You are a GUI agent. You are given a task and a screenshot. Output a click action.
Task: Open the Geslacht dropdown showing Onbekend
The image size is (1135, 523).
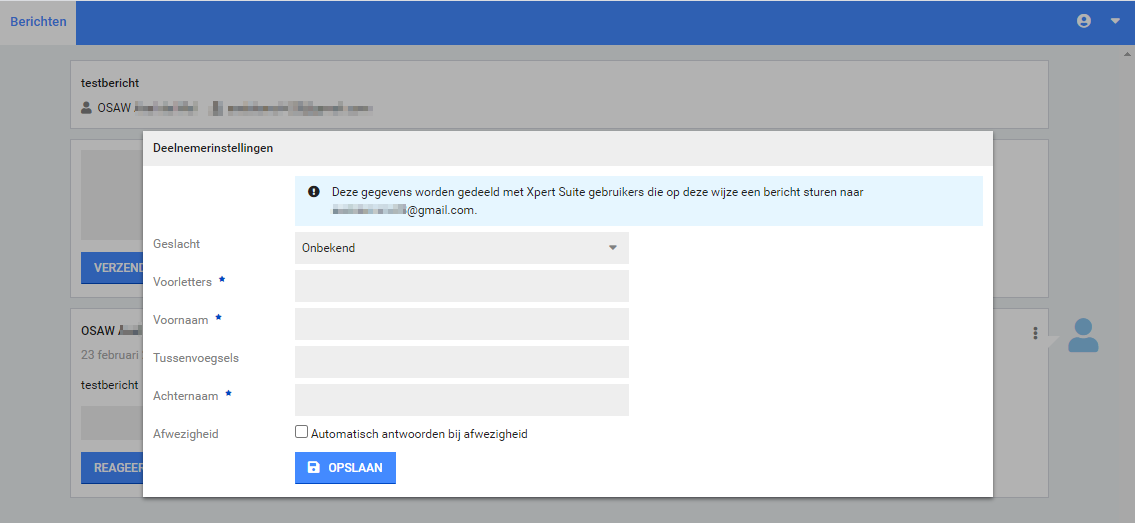(461, 248)
